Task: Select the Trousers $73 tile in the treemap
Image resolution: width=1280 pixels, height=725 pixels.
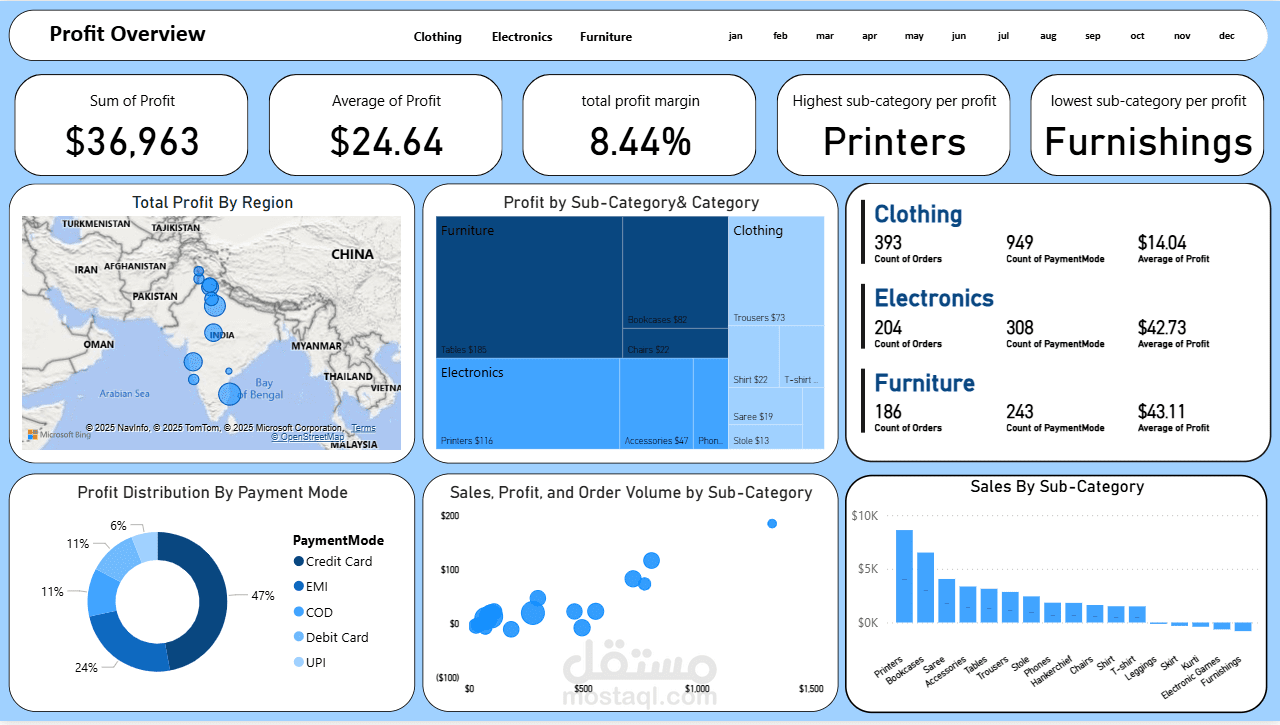Action: (x=775, y=280)
